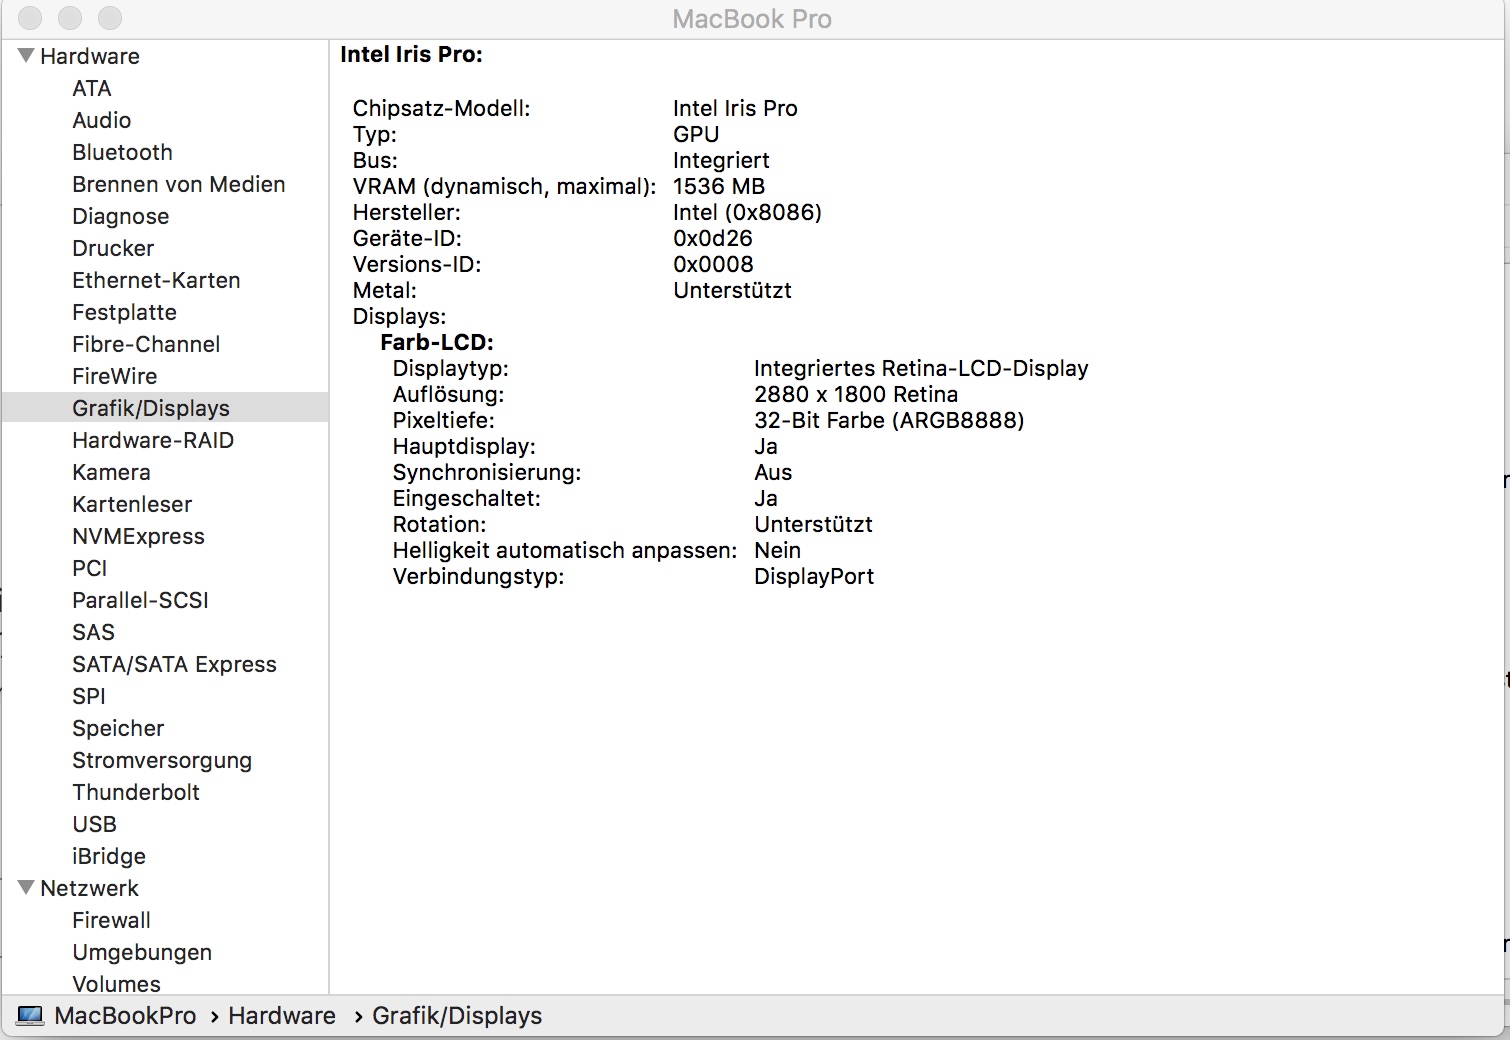This screenshot has width=1510, height=1040.
Task: Open the Audio hardware entry
Action: (x=101, y=120)
